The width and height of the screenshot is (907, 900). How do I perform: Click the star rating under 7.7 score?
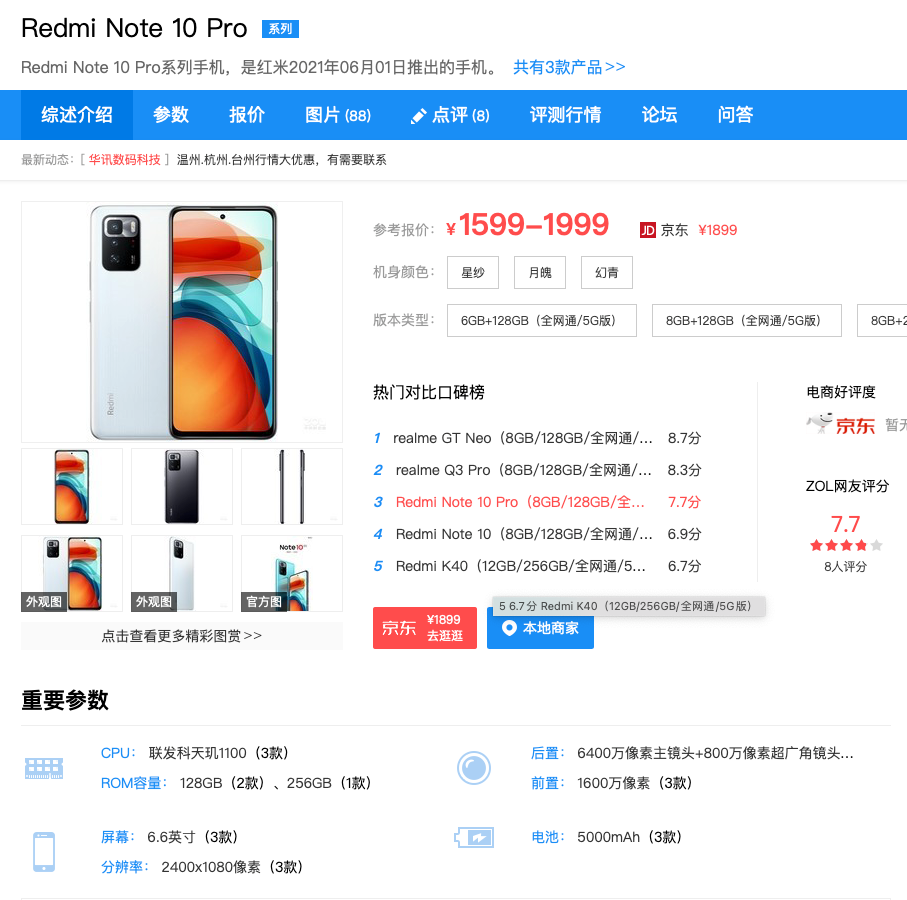[x=846, y=545]
